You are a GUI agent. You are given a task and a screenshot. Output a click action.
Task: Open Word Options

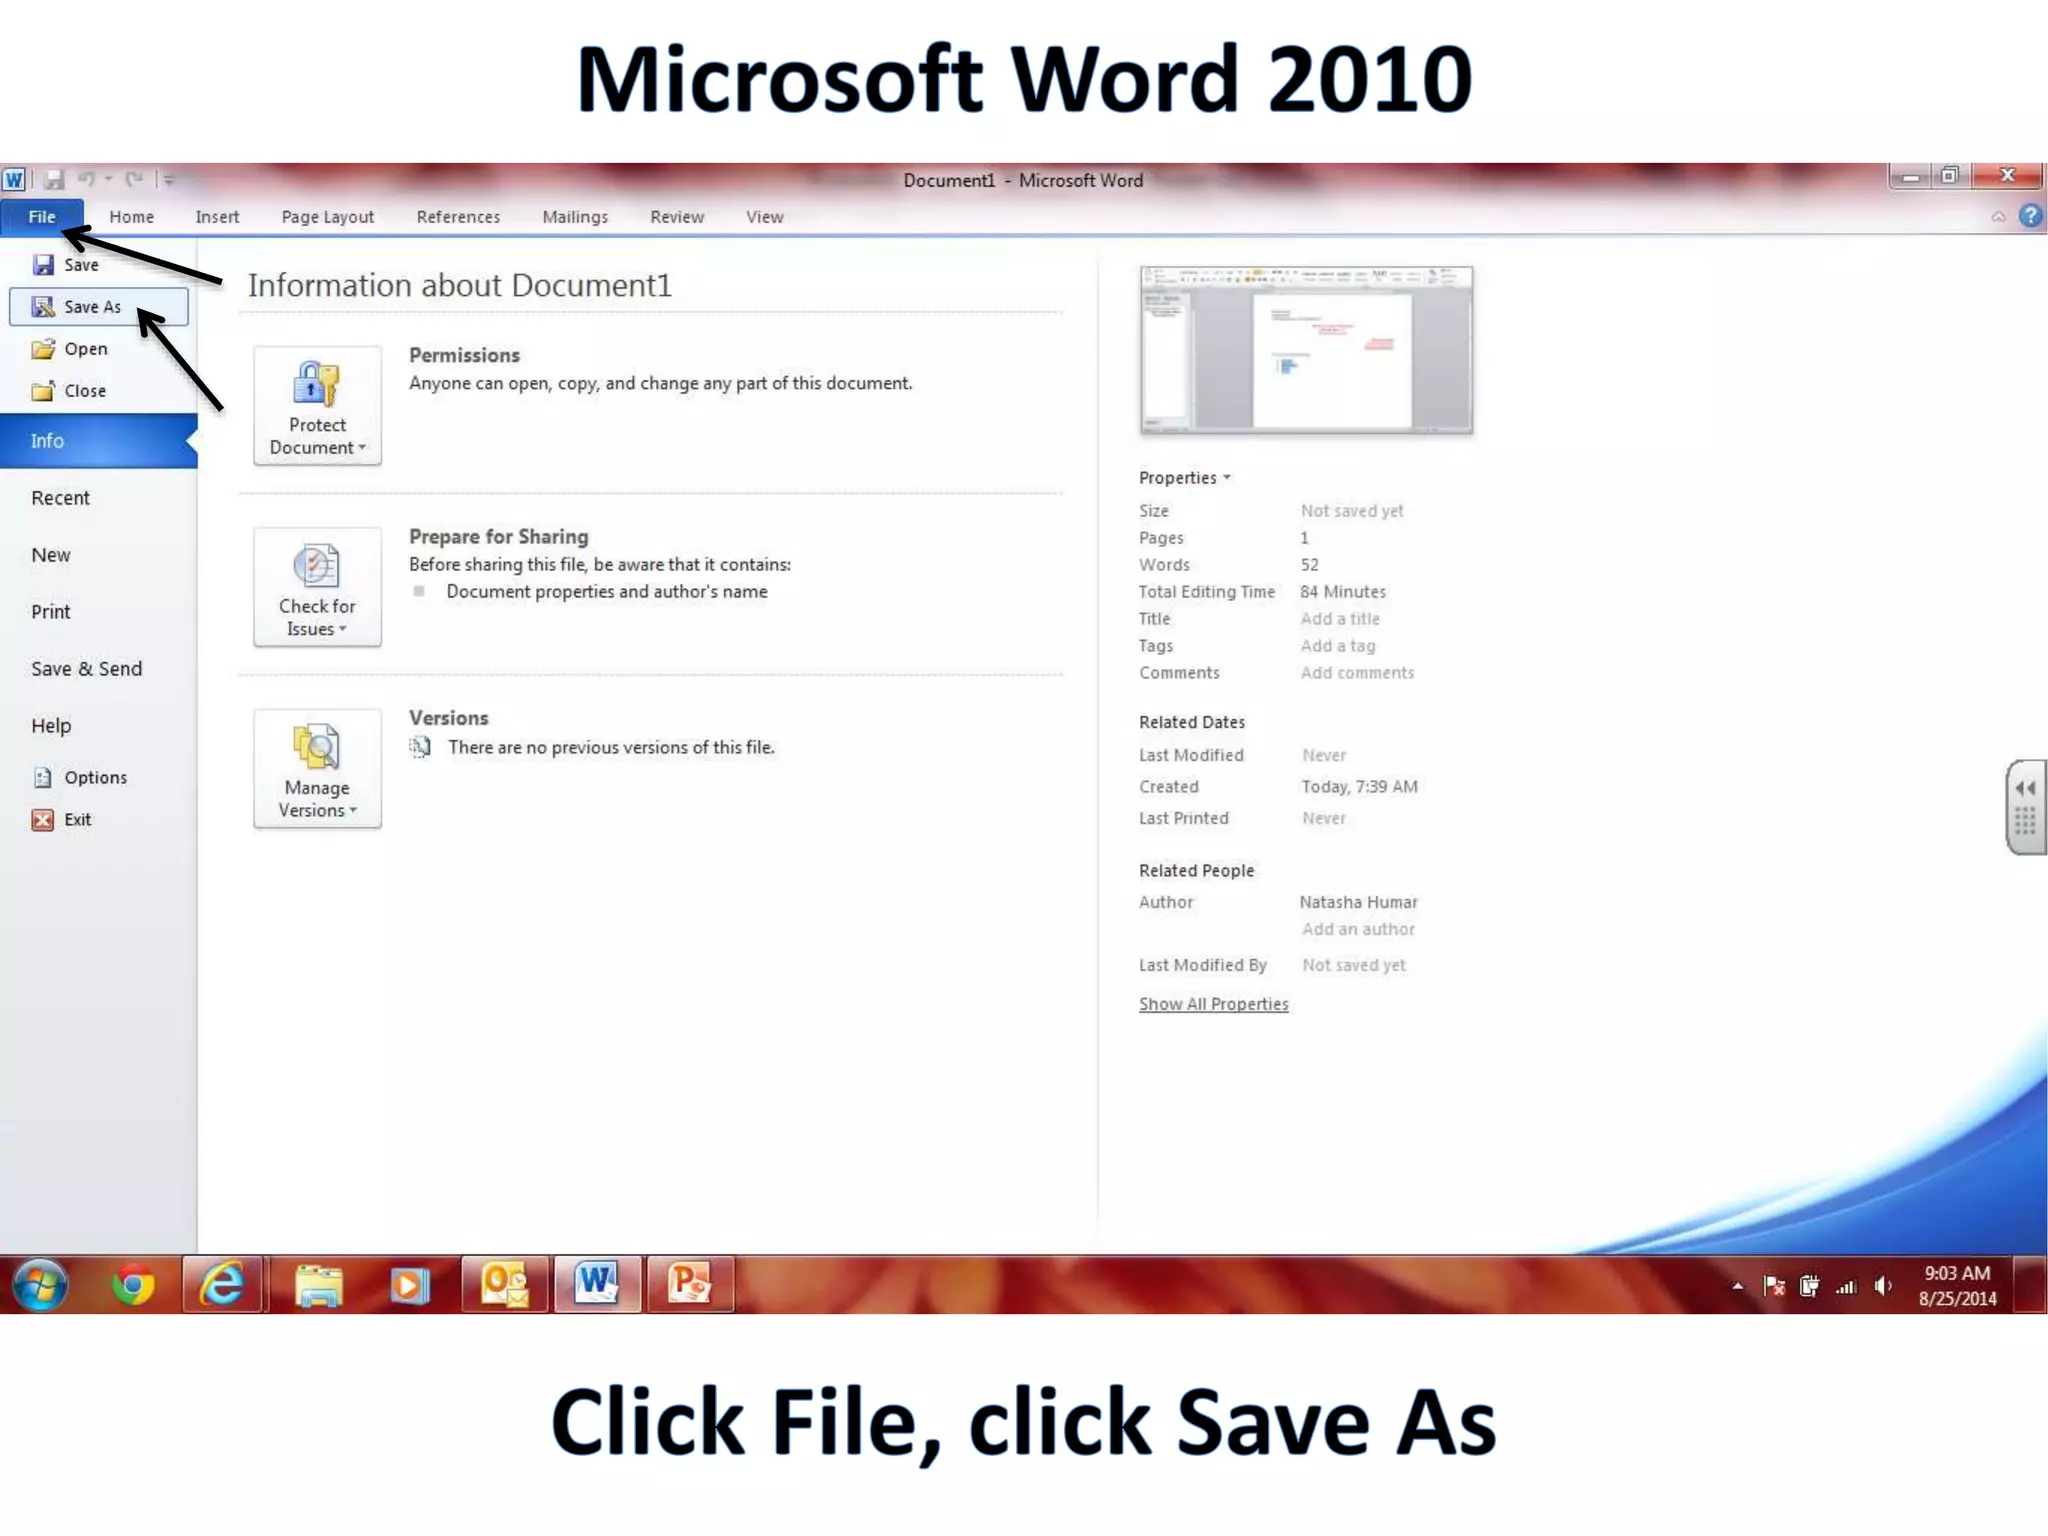pos(98,778)
